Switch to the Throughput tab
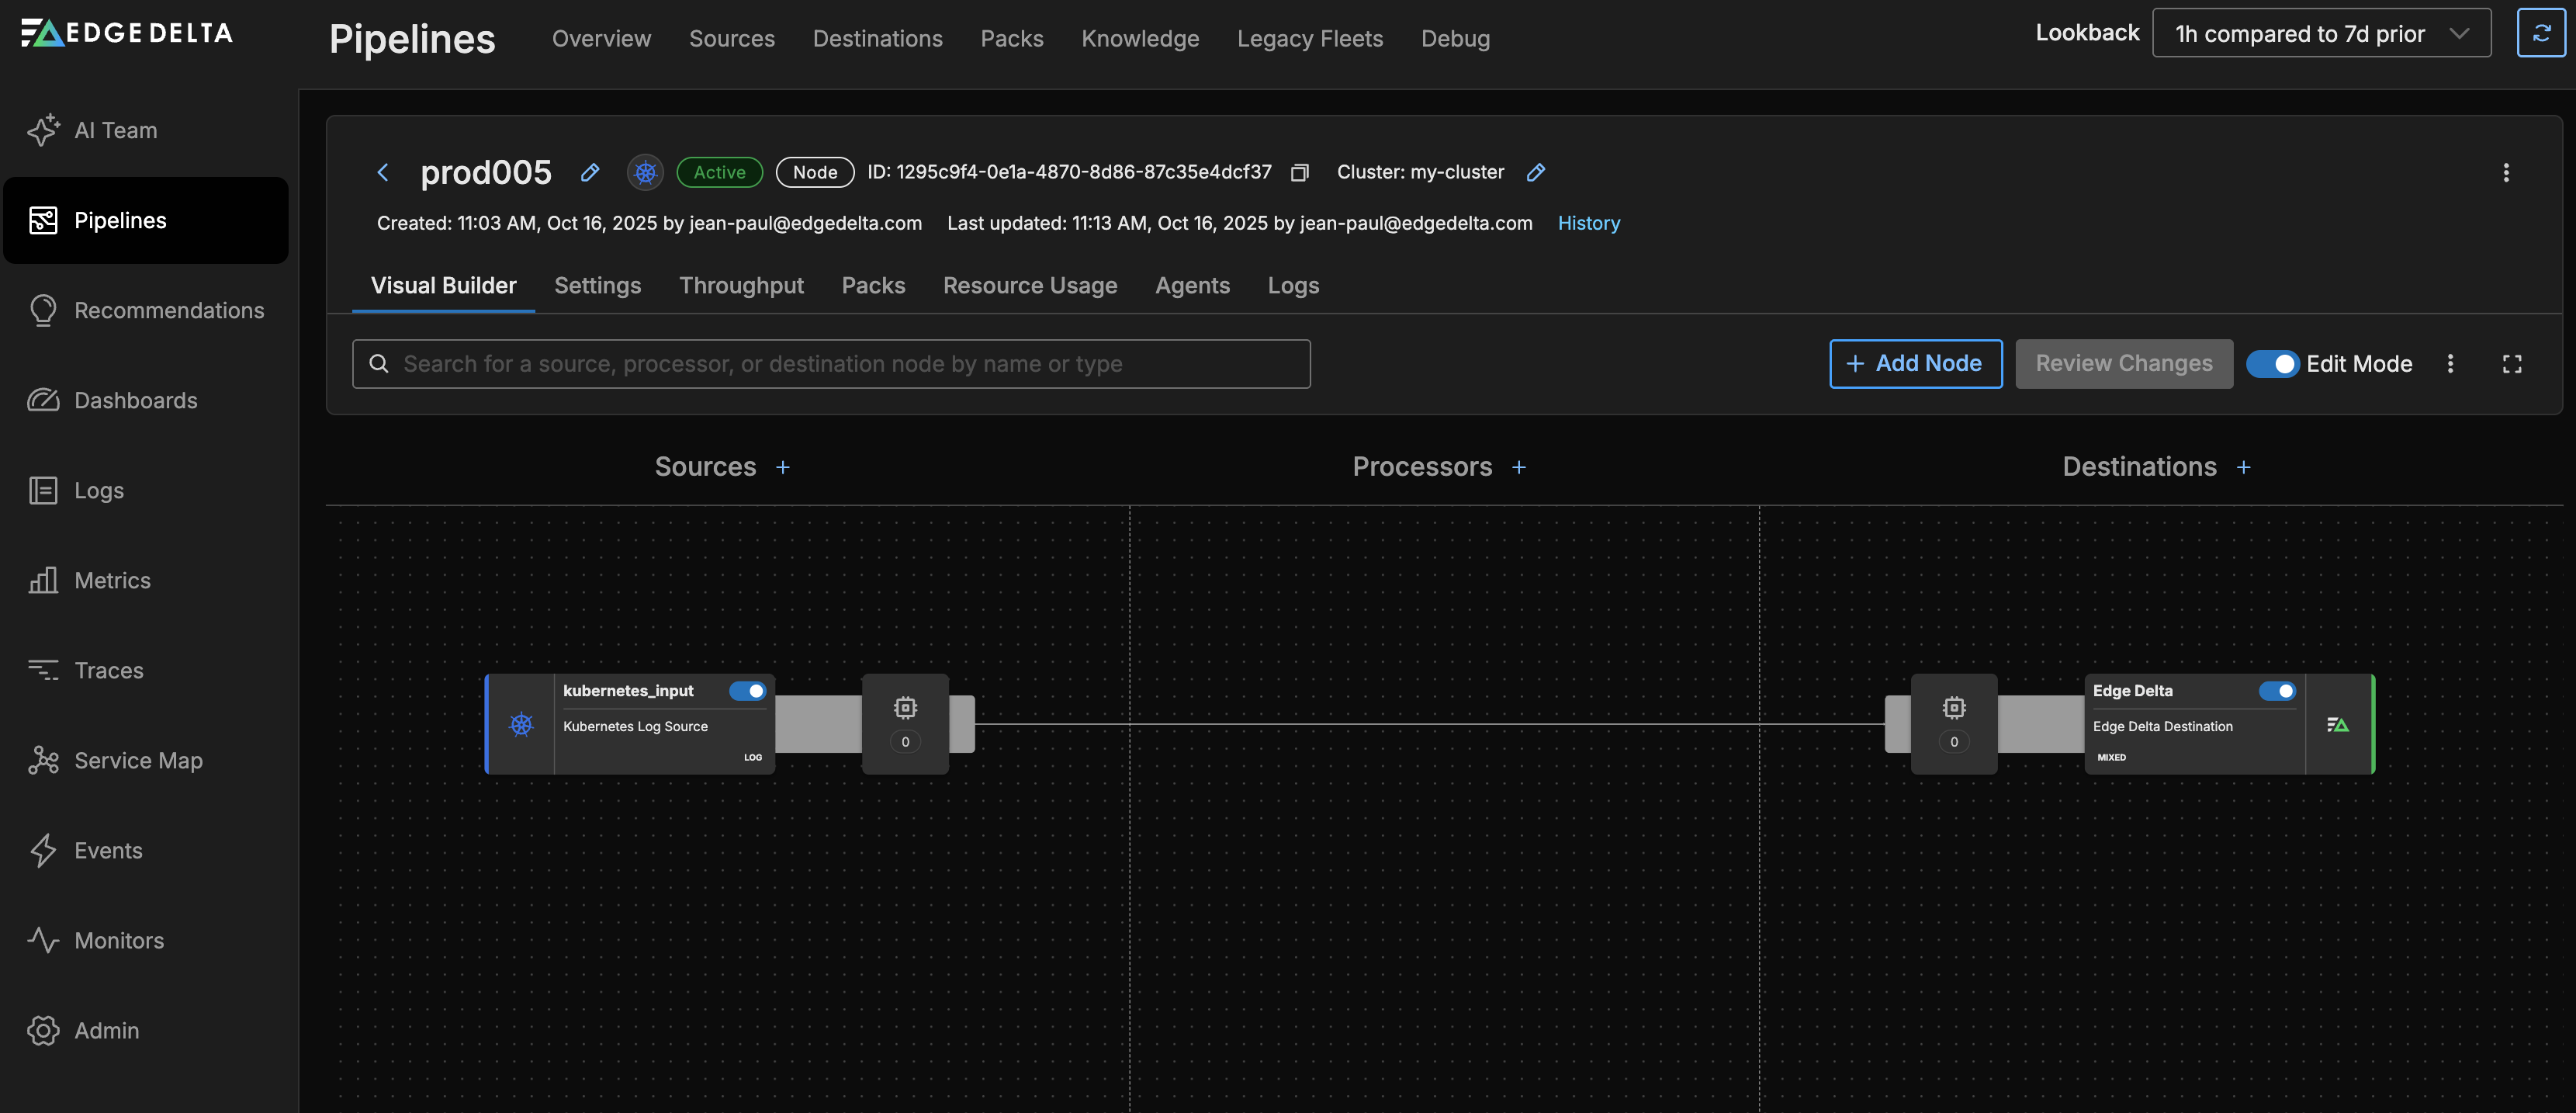This screenshot has width=2576, height=1113. point(741,286)
